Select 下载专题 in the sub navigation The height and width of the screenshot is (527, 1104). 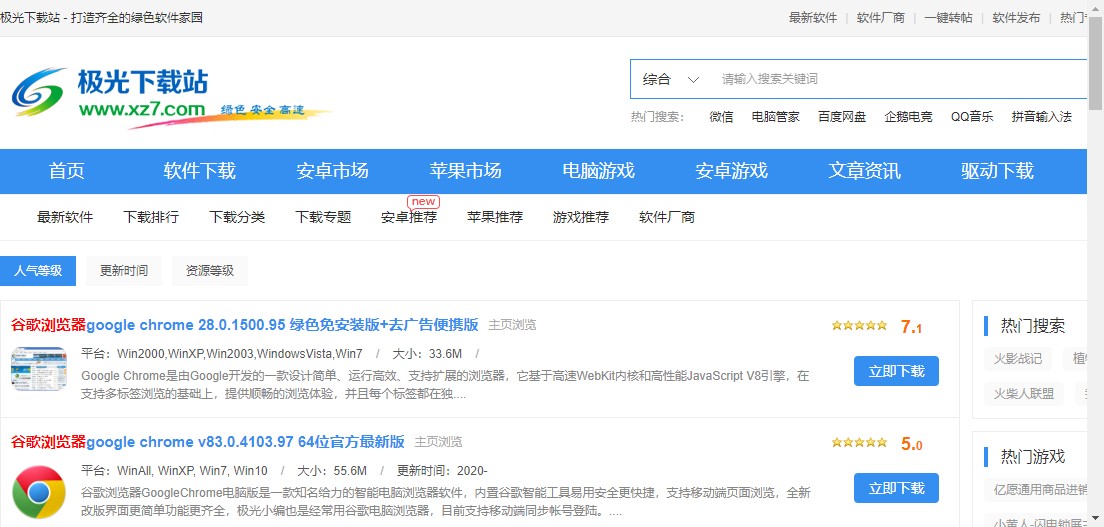[322, 217]
